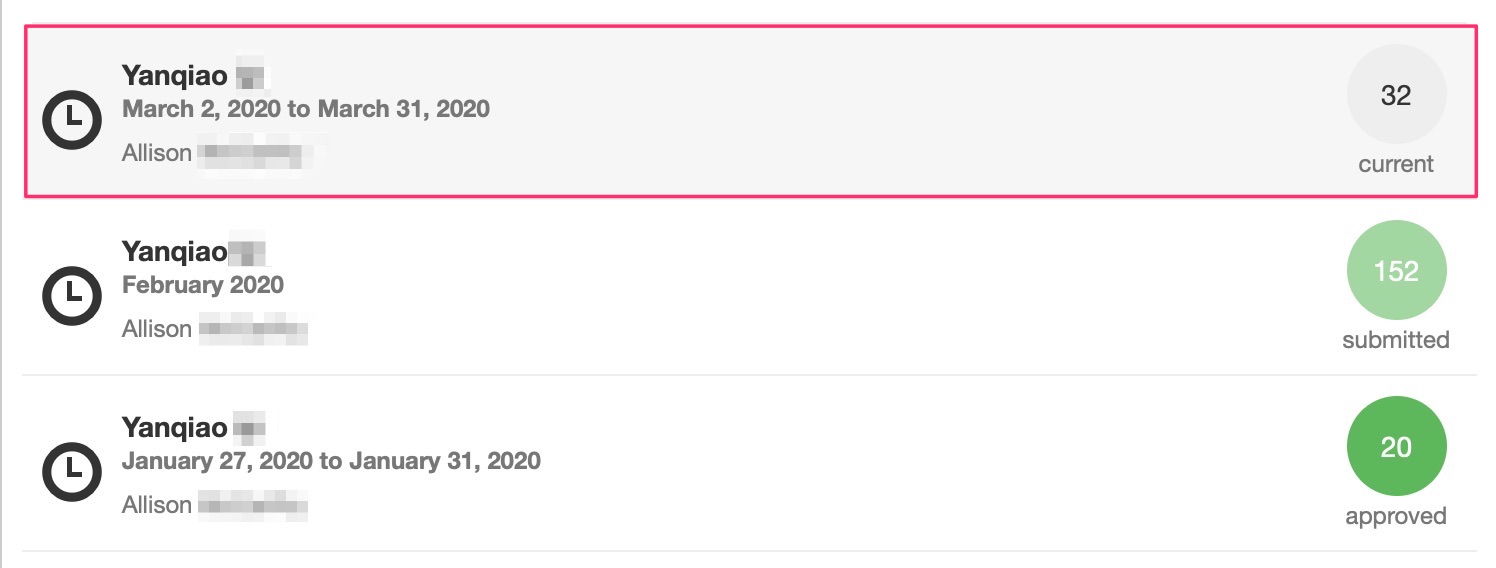Open the January 27 to 31 timesheet row

(x=750, y=463)
